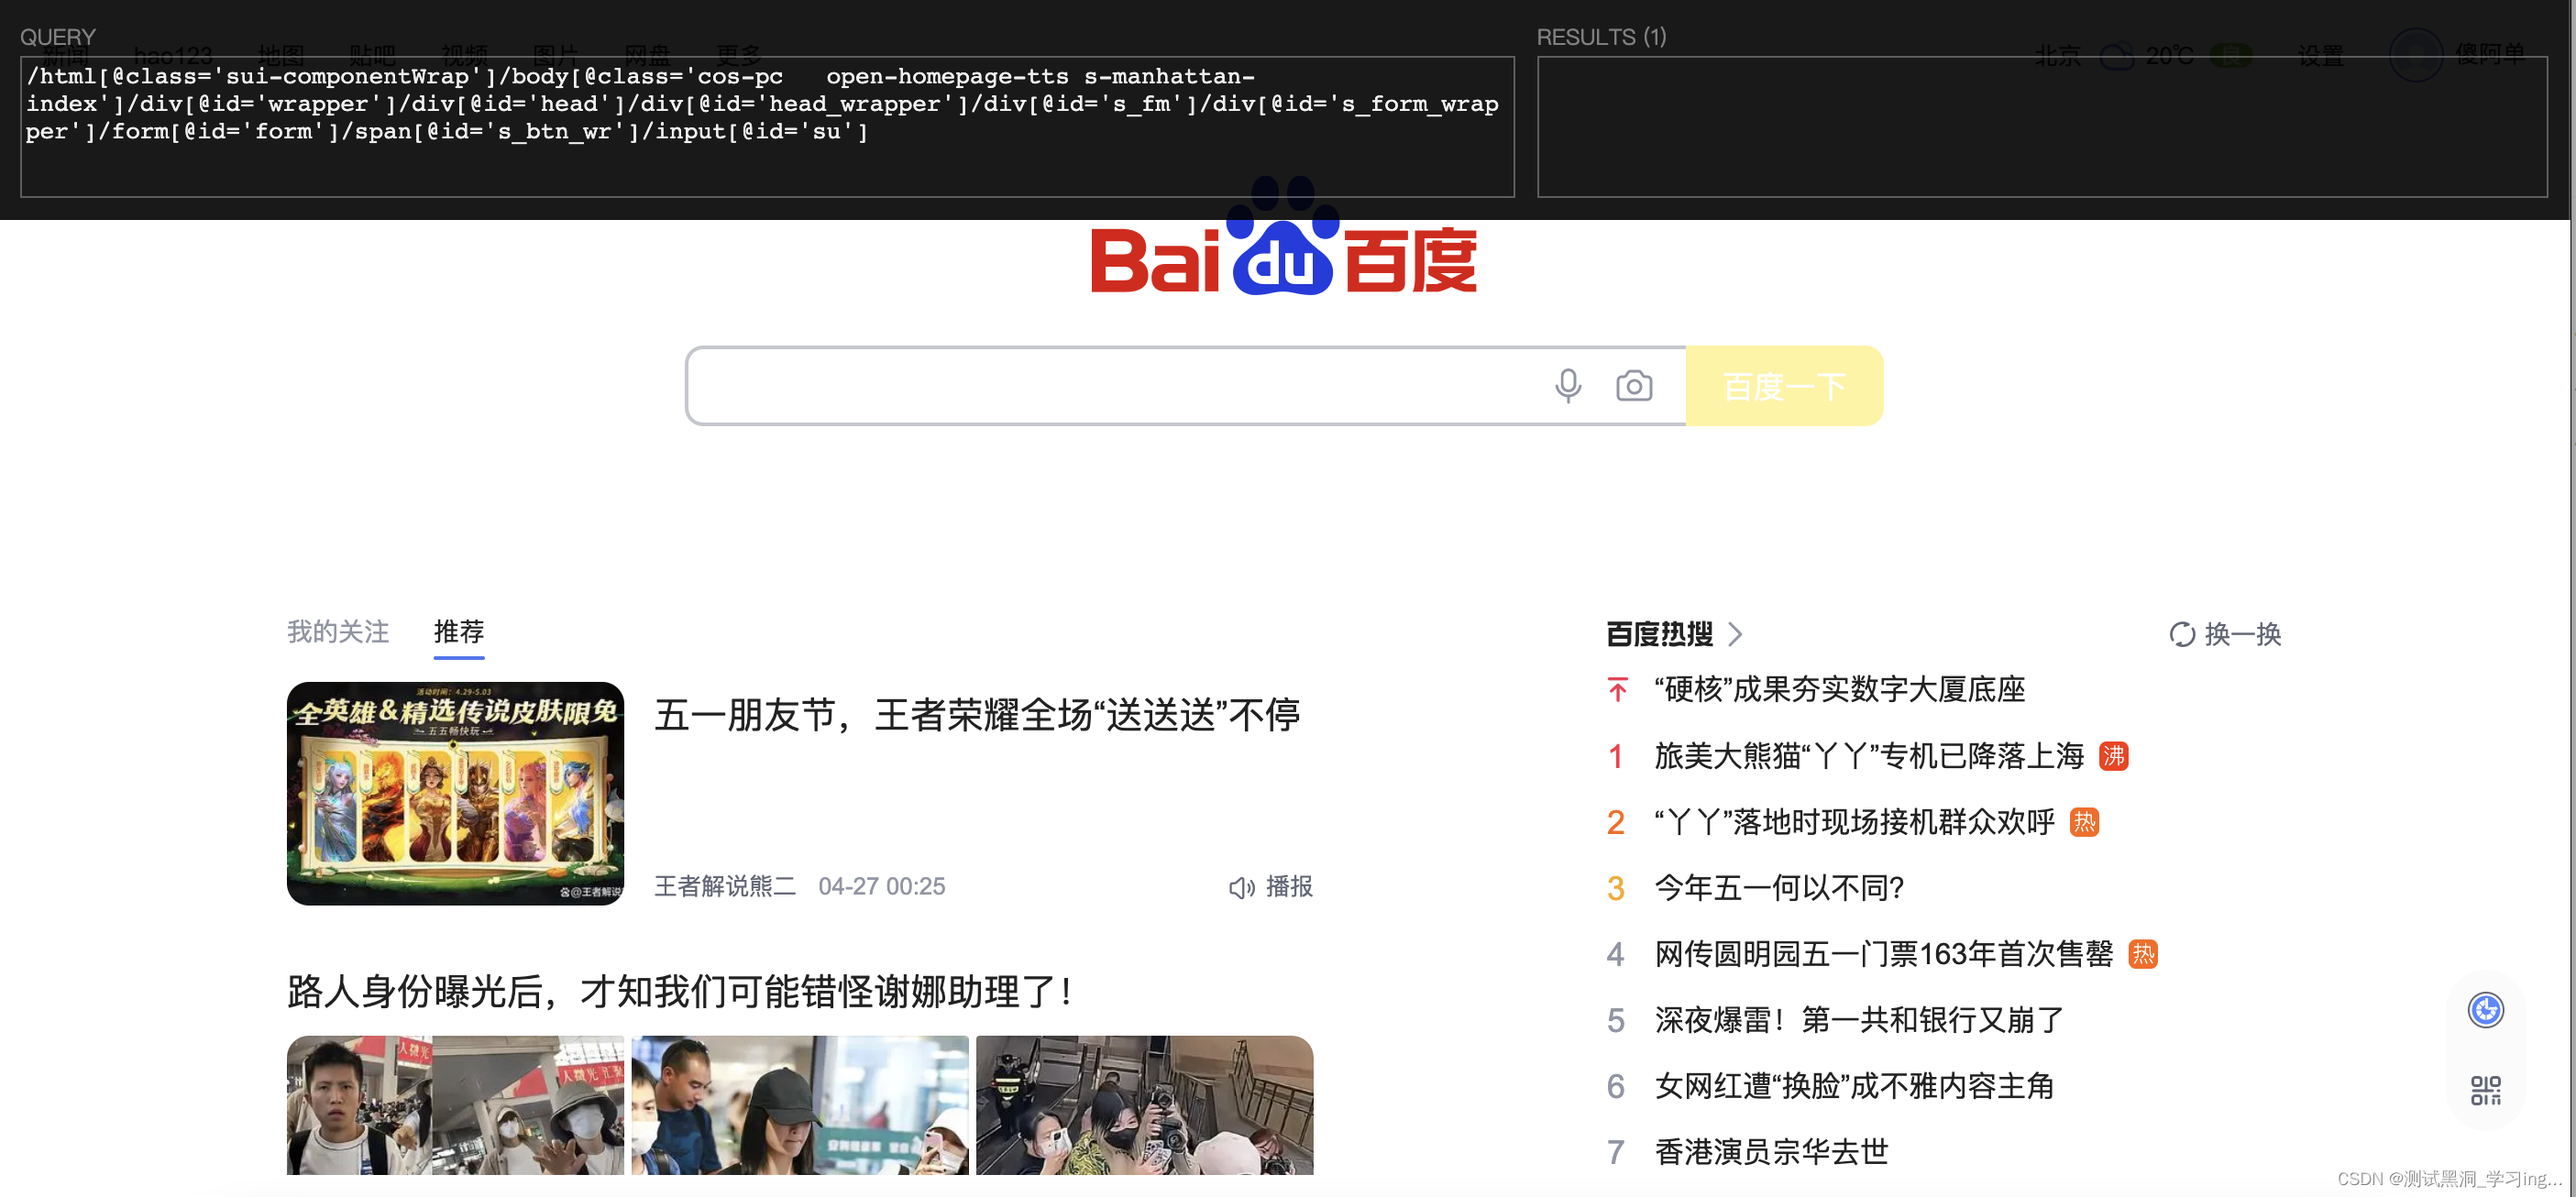This screenshot has height=1197, width=2576.
Task: Open hot search item 香港演员宗华去世
Action: (x=1770, y=1152)
